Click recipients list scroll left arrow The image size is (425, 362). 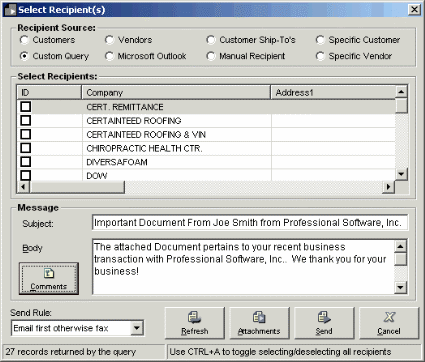click(23, 187)
